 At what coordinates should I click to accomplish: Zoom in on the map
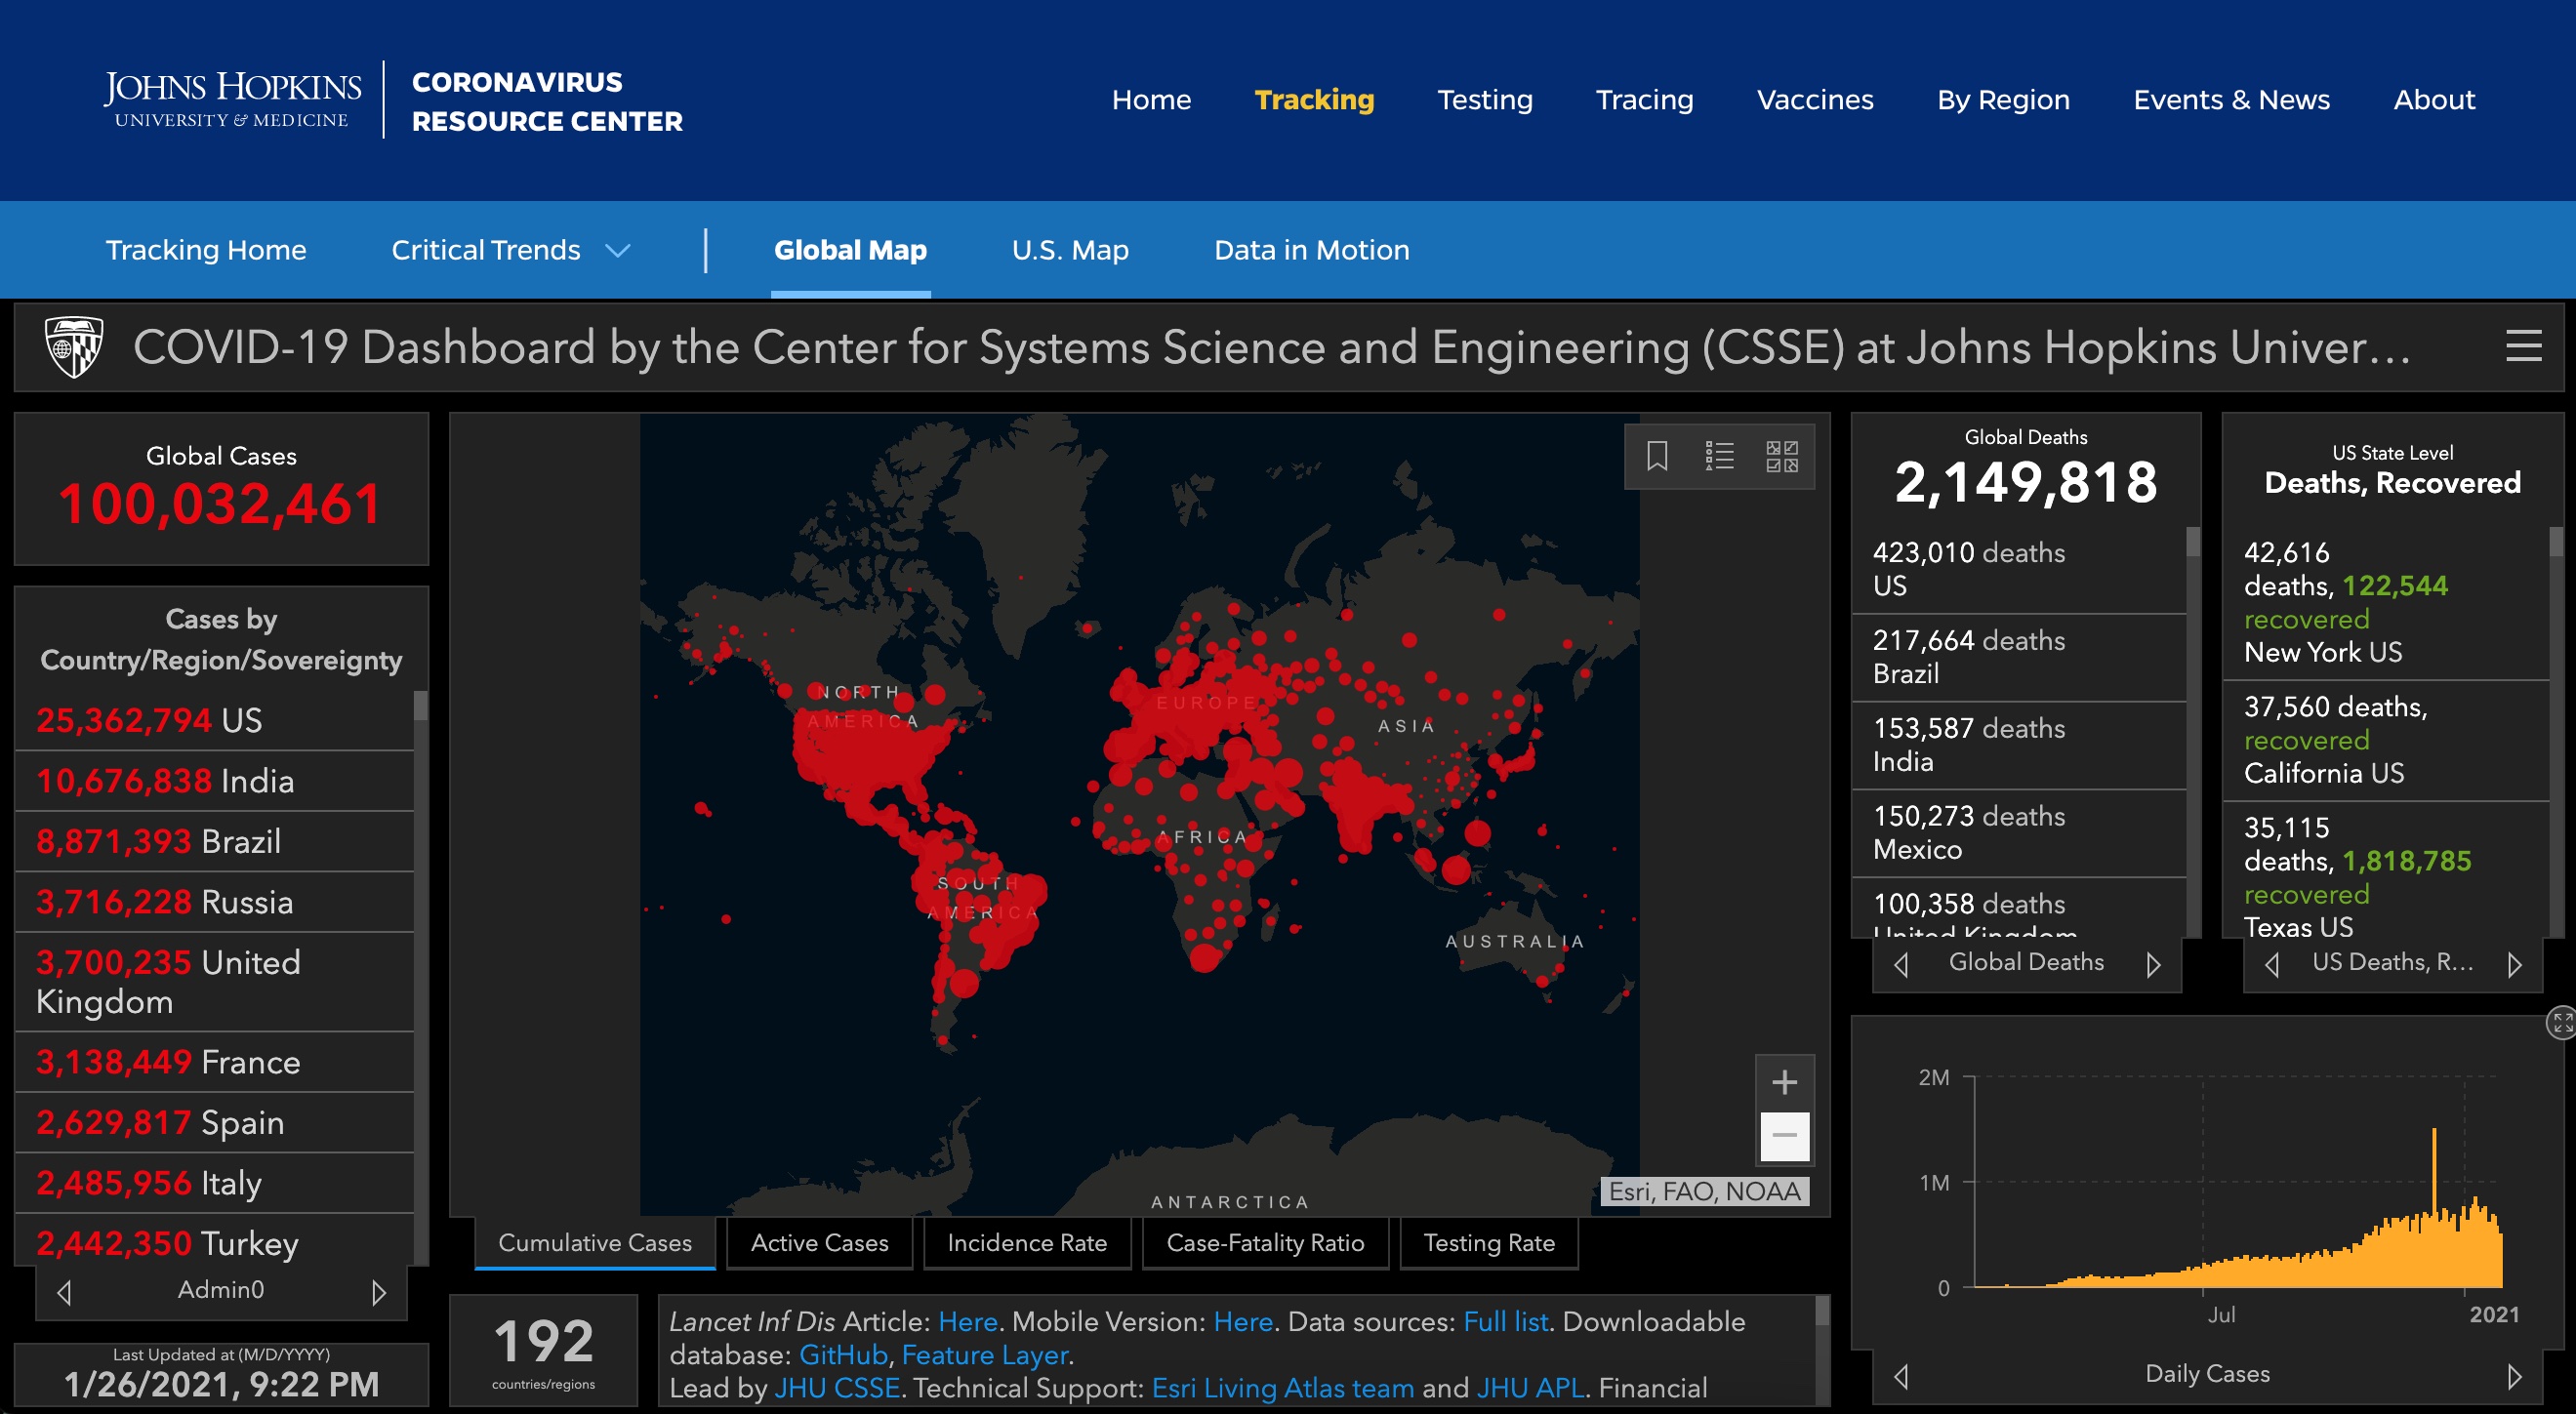pos(1784,1082)
